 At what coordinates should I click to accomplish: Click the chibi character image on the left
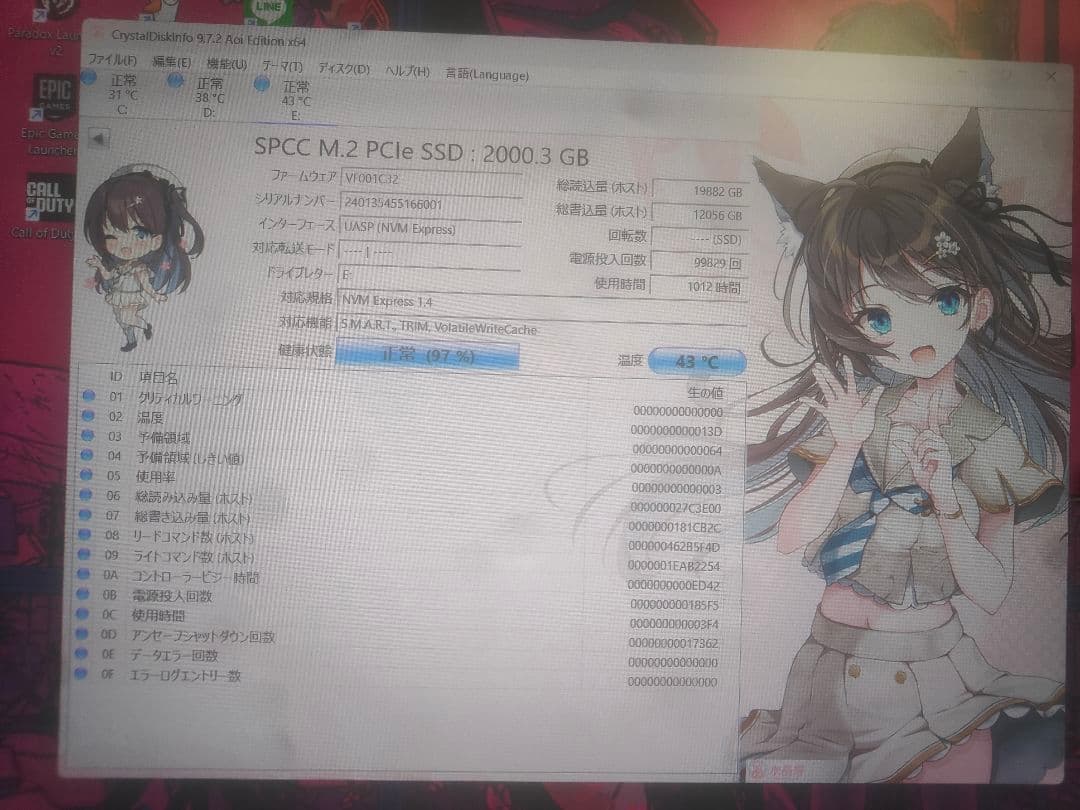(143, 256)
